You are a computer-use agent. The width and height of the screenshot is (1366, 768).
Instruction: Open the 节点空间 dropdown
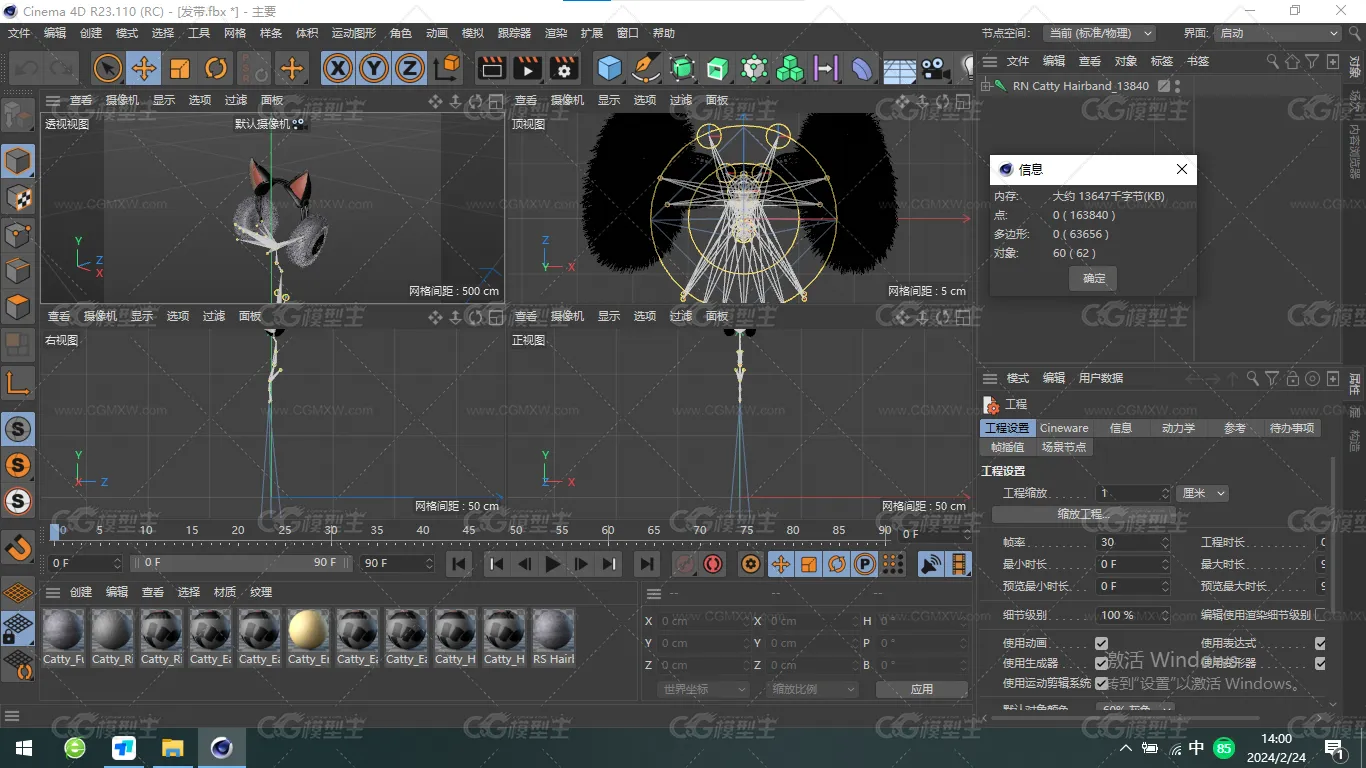pos(1099,33)
